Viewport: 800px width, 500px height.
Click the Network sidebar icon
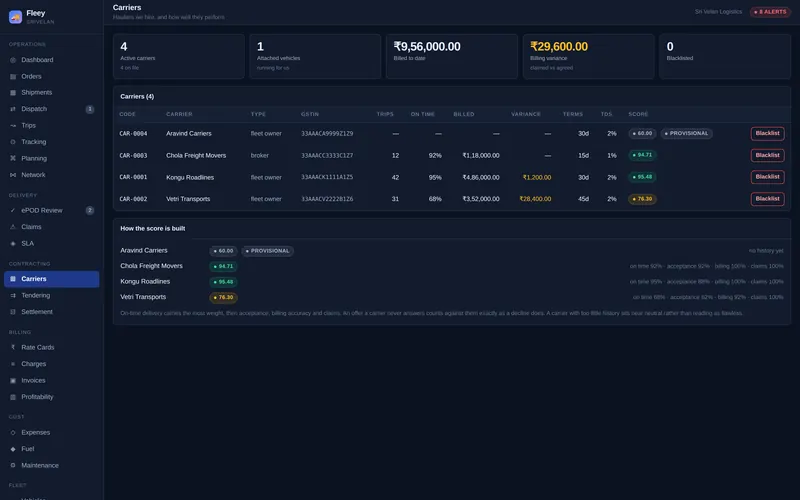pos(13,175)
